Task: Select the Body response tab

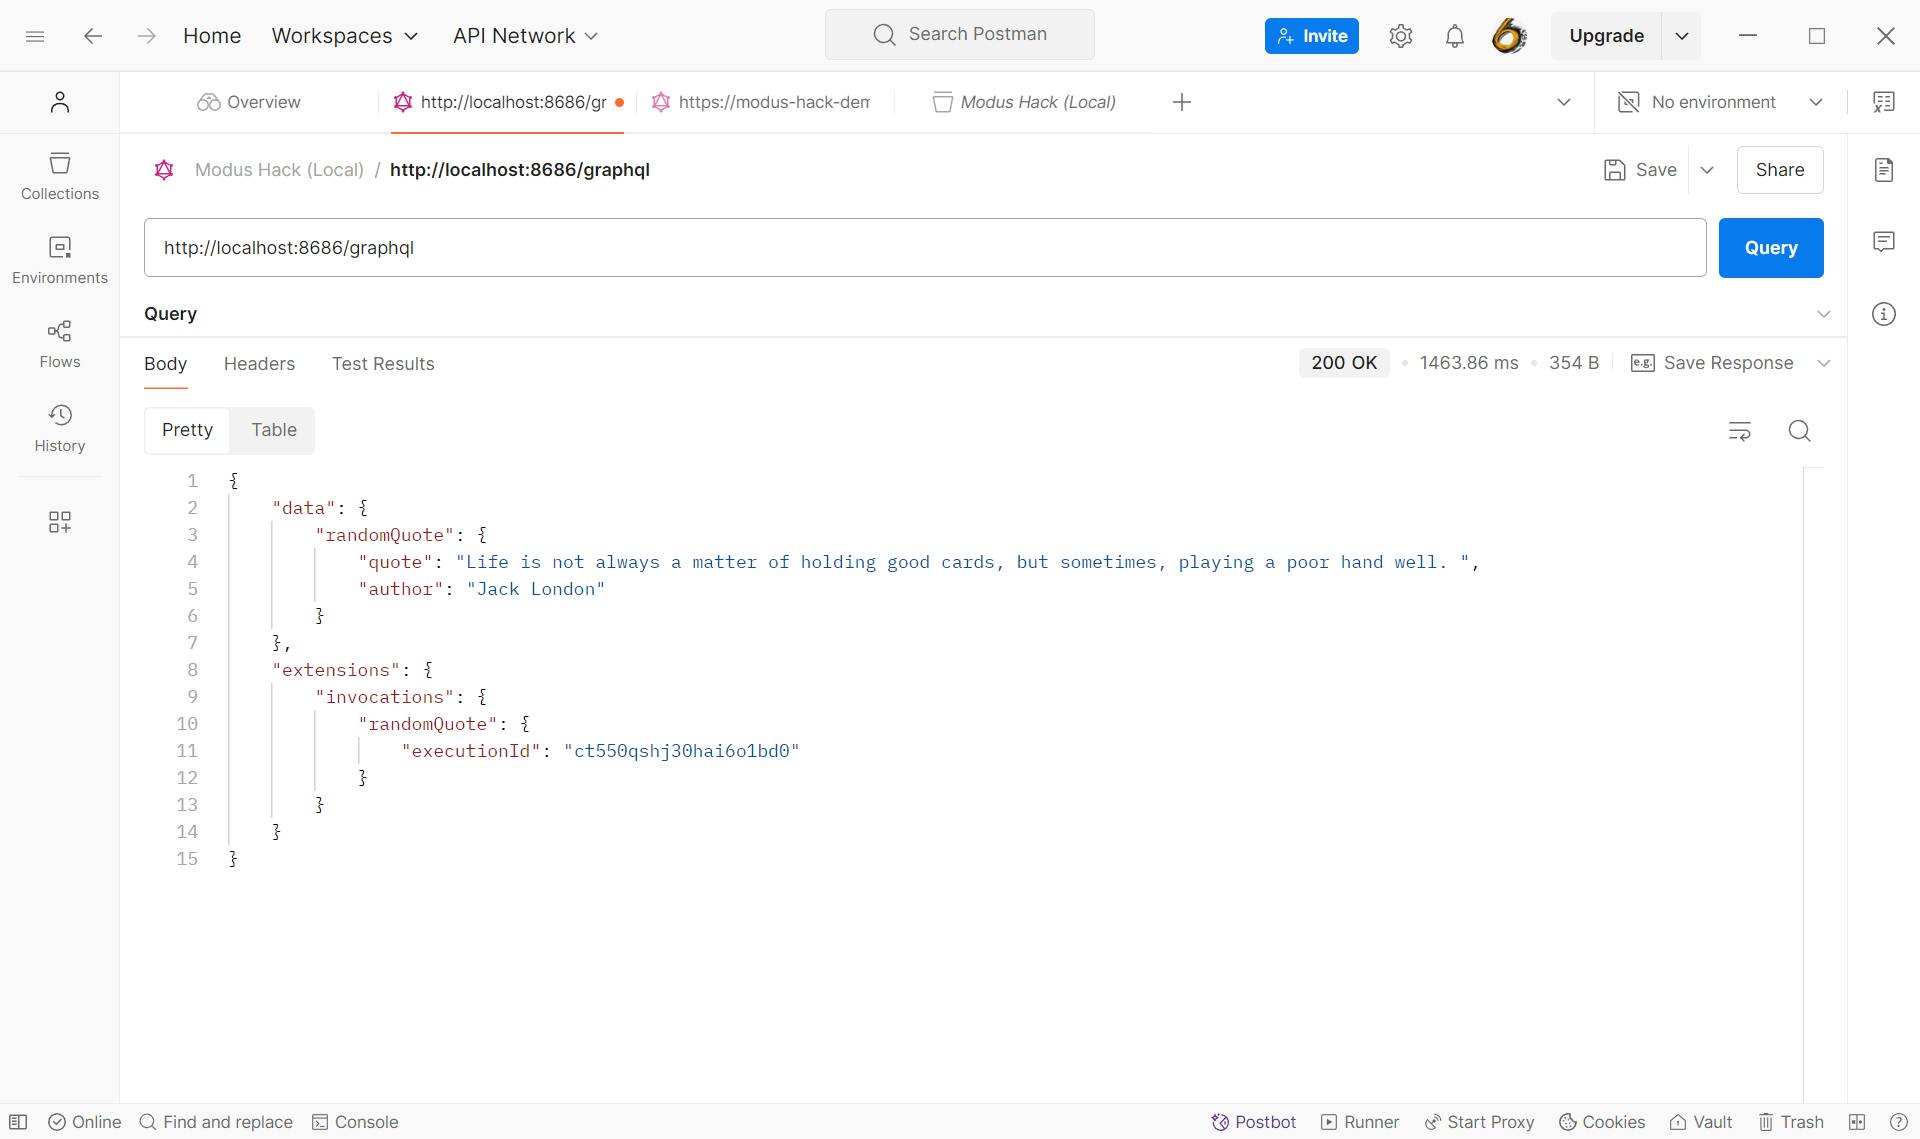Action: [x=166, y=364]
